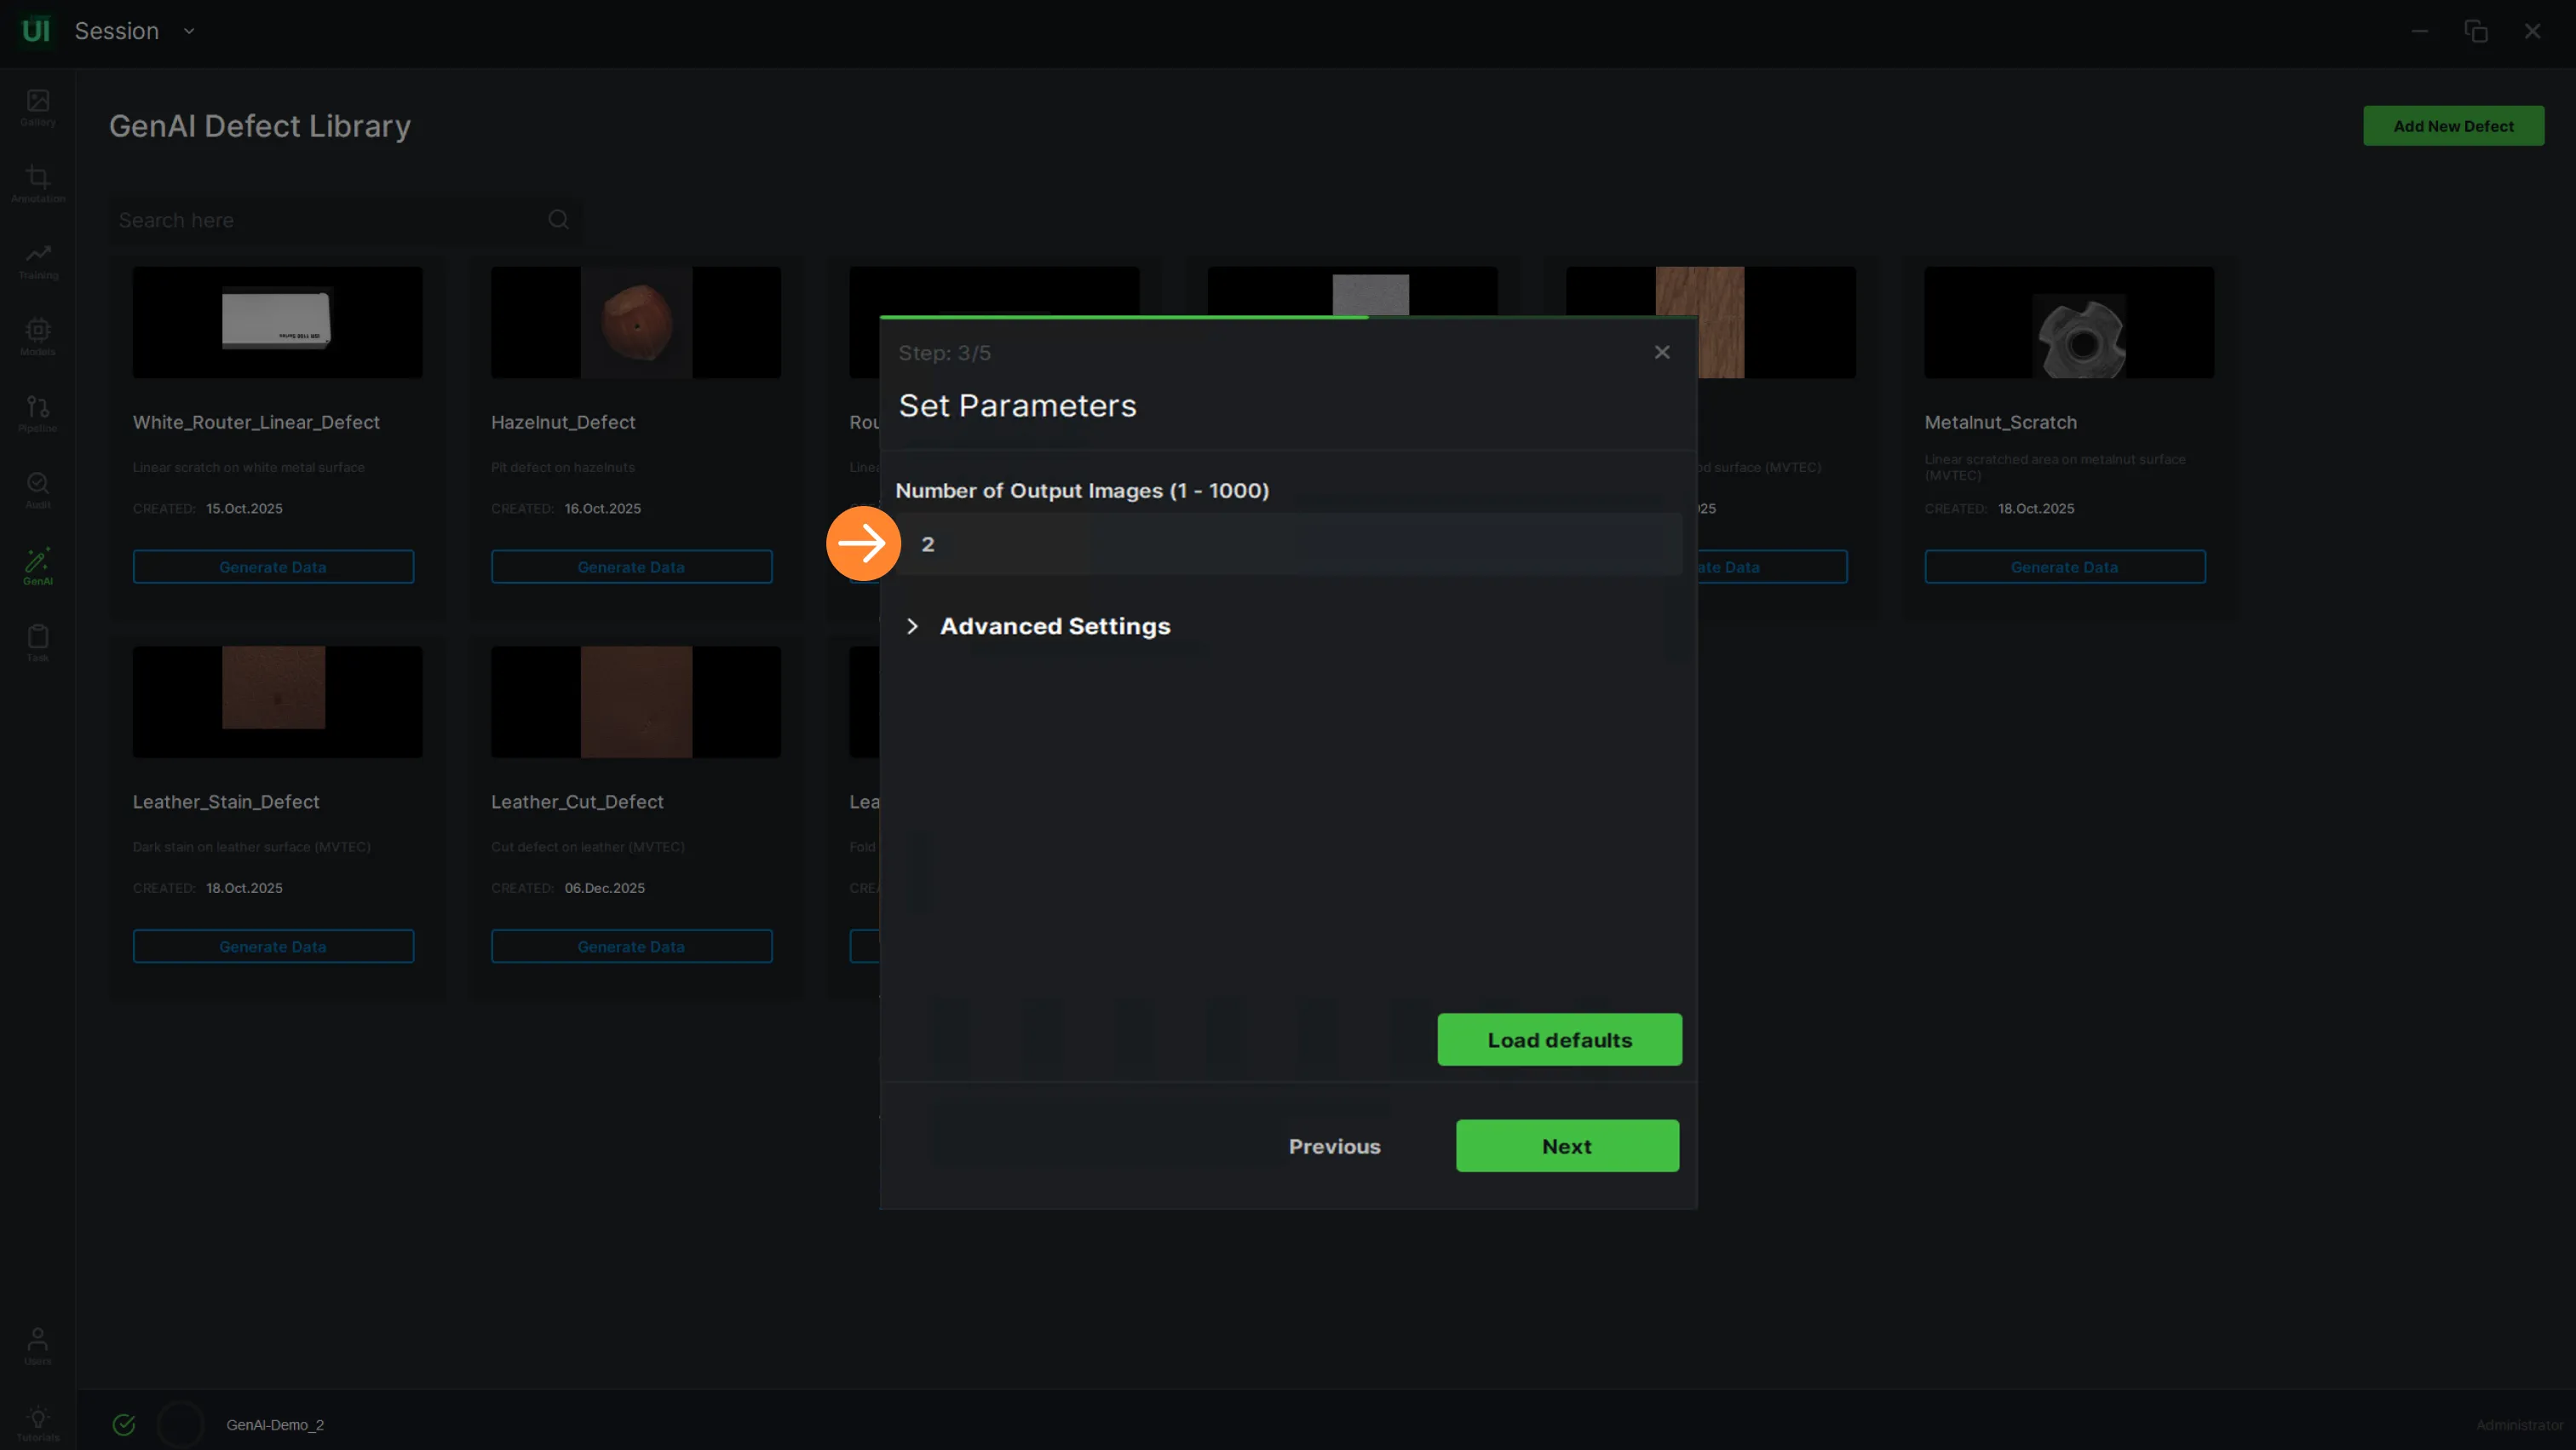Close the Set Parameters dialog

pyautogui.click(x=1662, y=352)
